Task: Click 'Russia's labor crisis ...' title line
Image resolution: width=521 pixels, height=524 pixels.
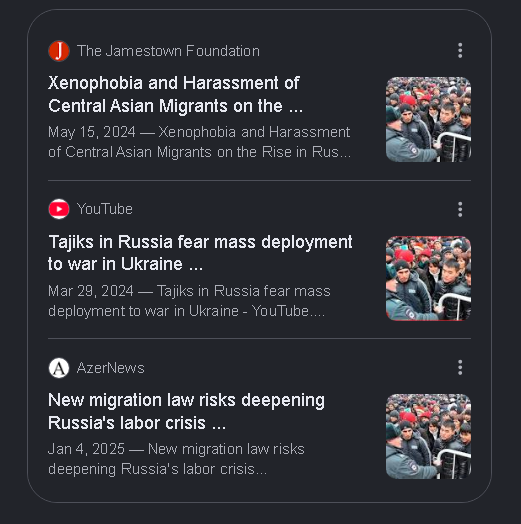Action: 137,423
